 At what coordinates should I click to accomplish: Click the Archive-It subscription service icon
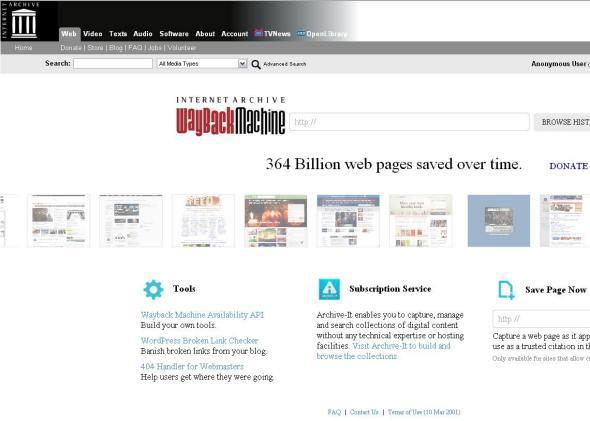[x=329, y=289]
